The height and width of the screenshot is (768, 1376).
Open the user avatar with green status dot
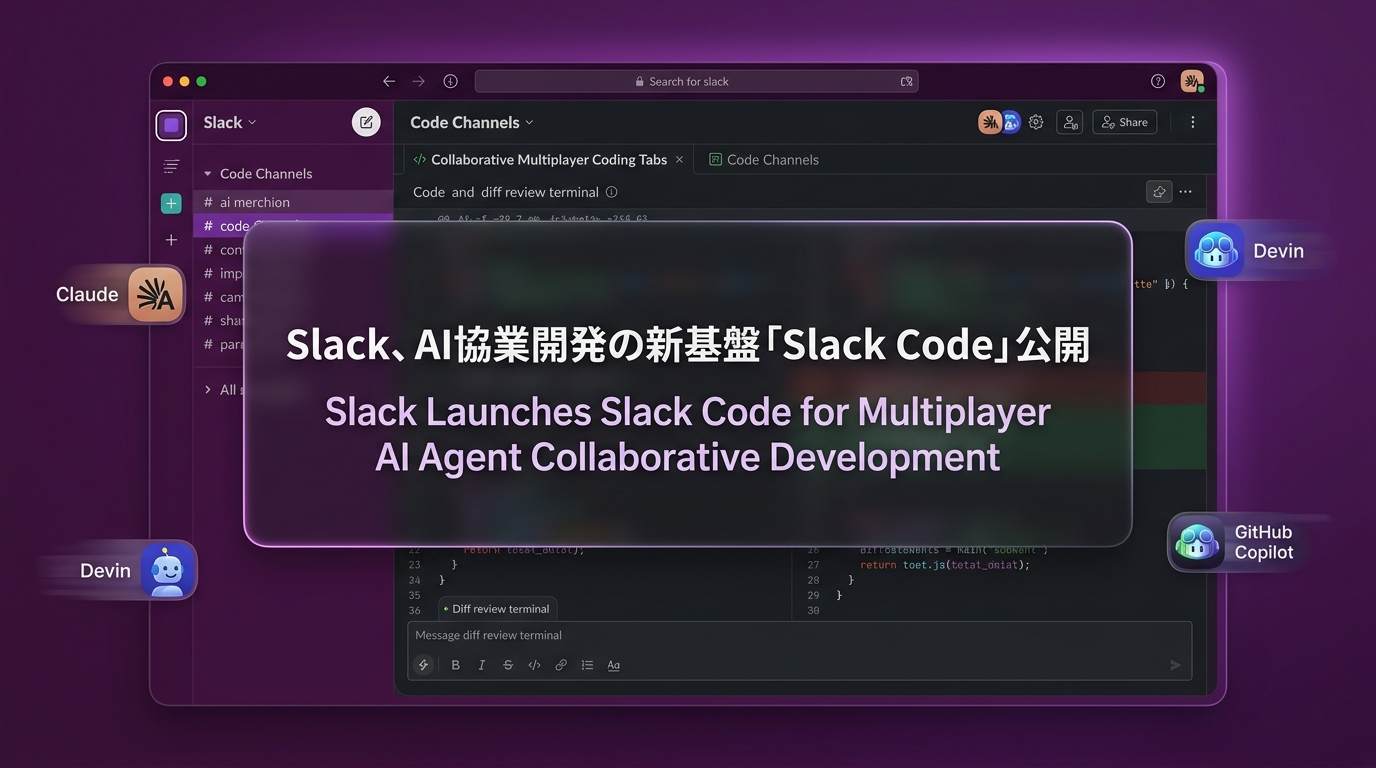pyautogui.click(x=1192, y=81)
